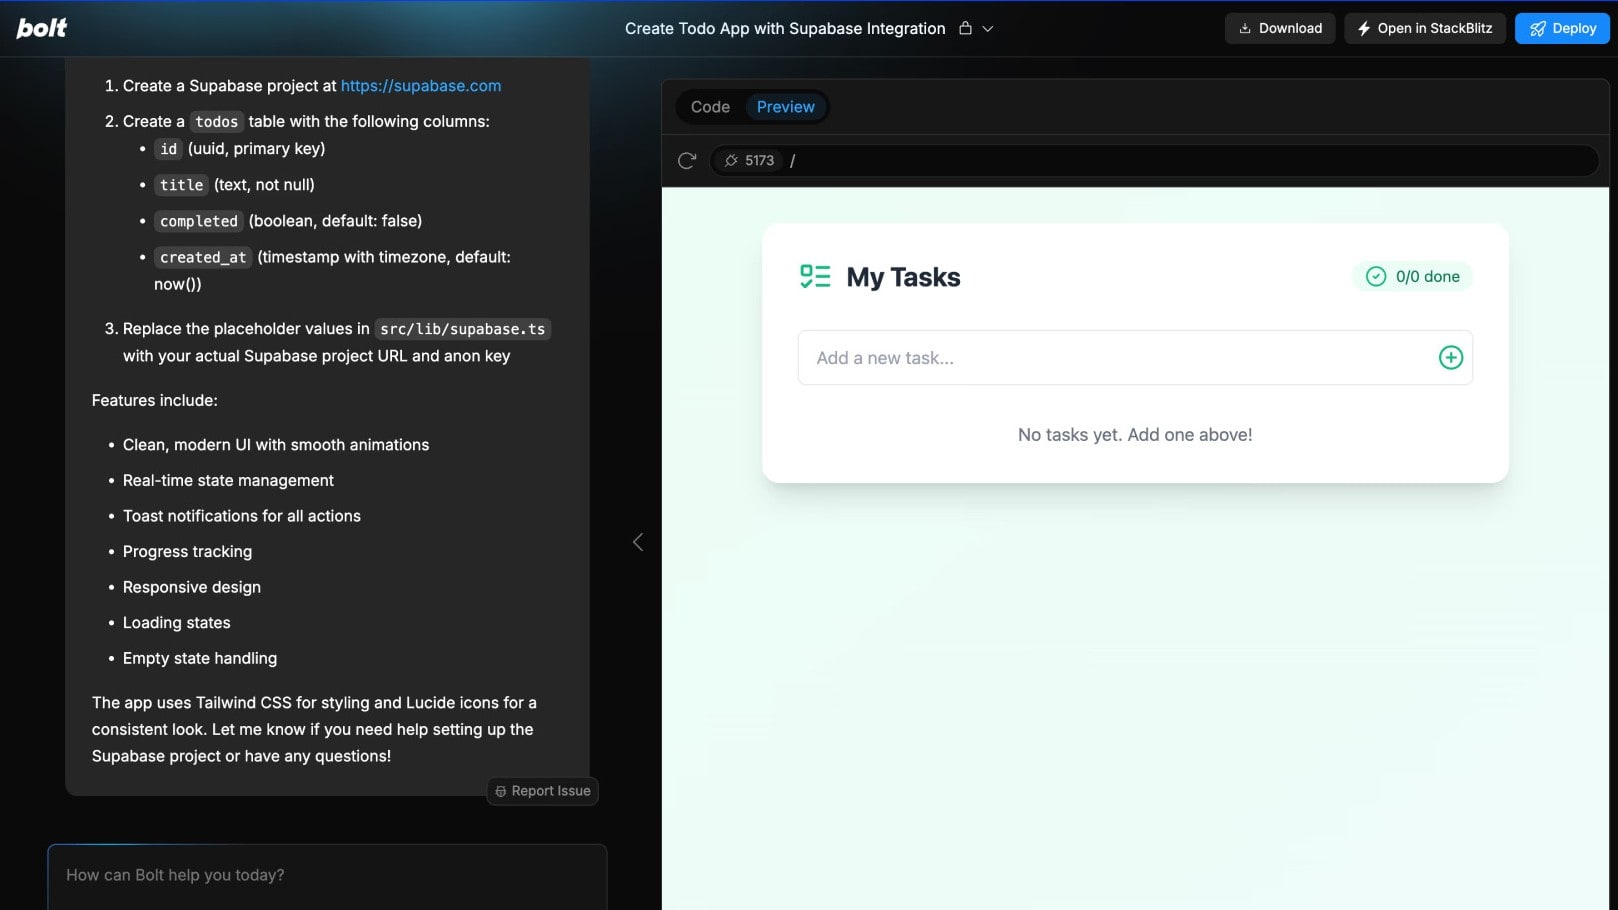1618x910 pixels.
Task: Click the rocket icon on the Deploy button
Action: (1537, 28)
